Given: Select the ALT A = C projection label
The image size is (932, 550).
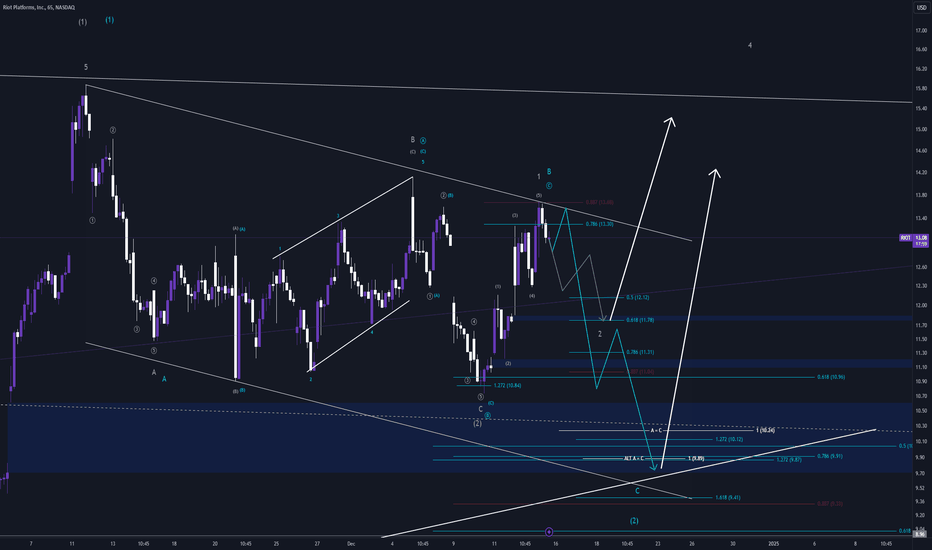Looking at the screenshot, I should (634, 458).
